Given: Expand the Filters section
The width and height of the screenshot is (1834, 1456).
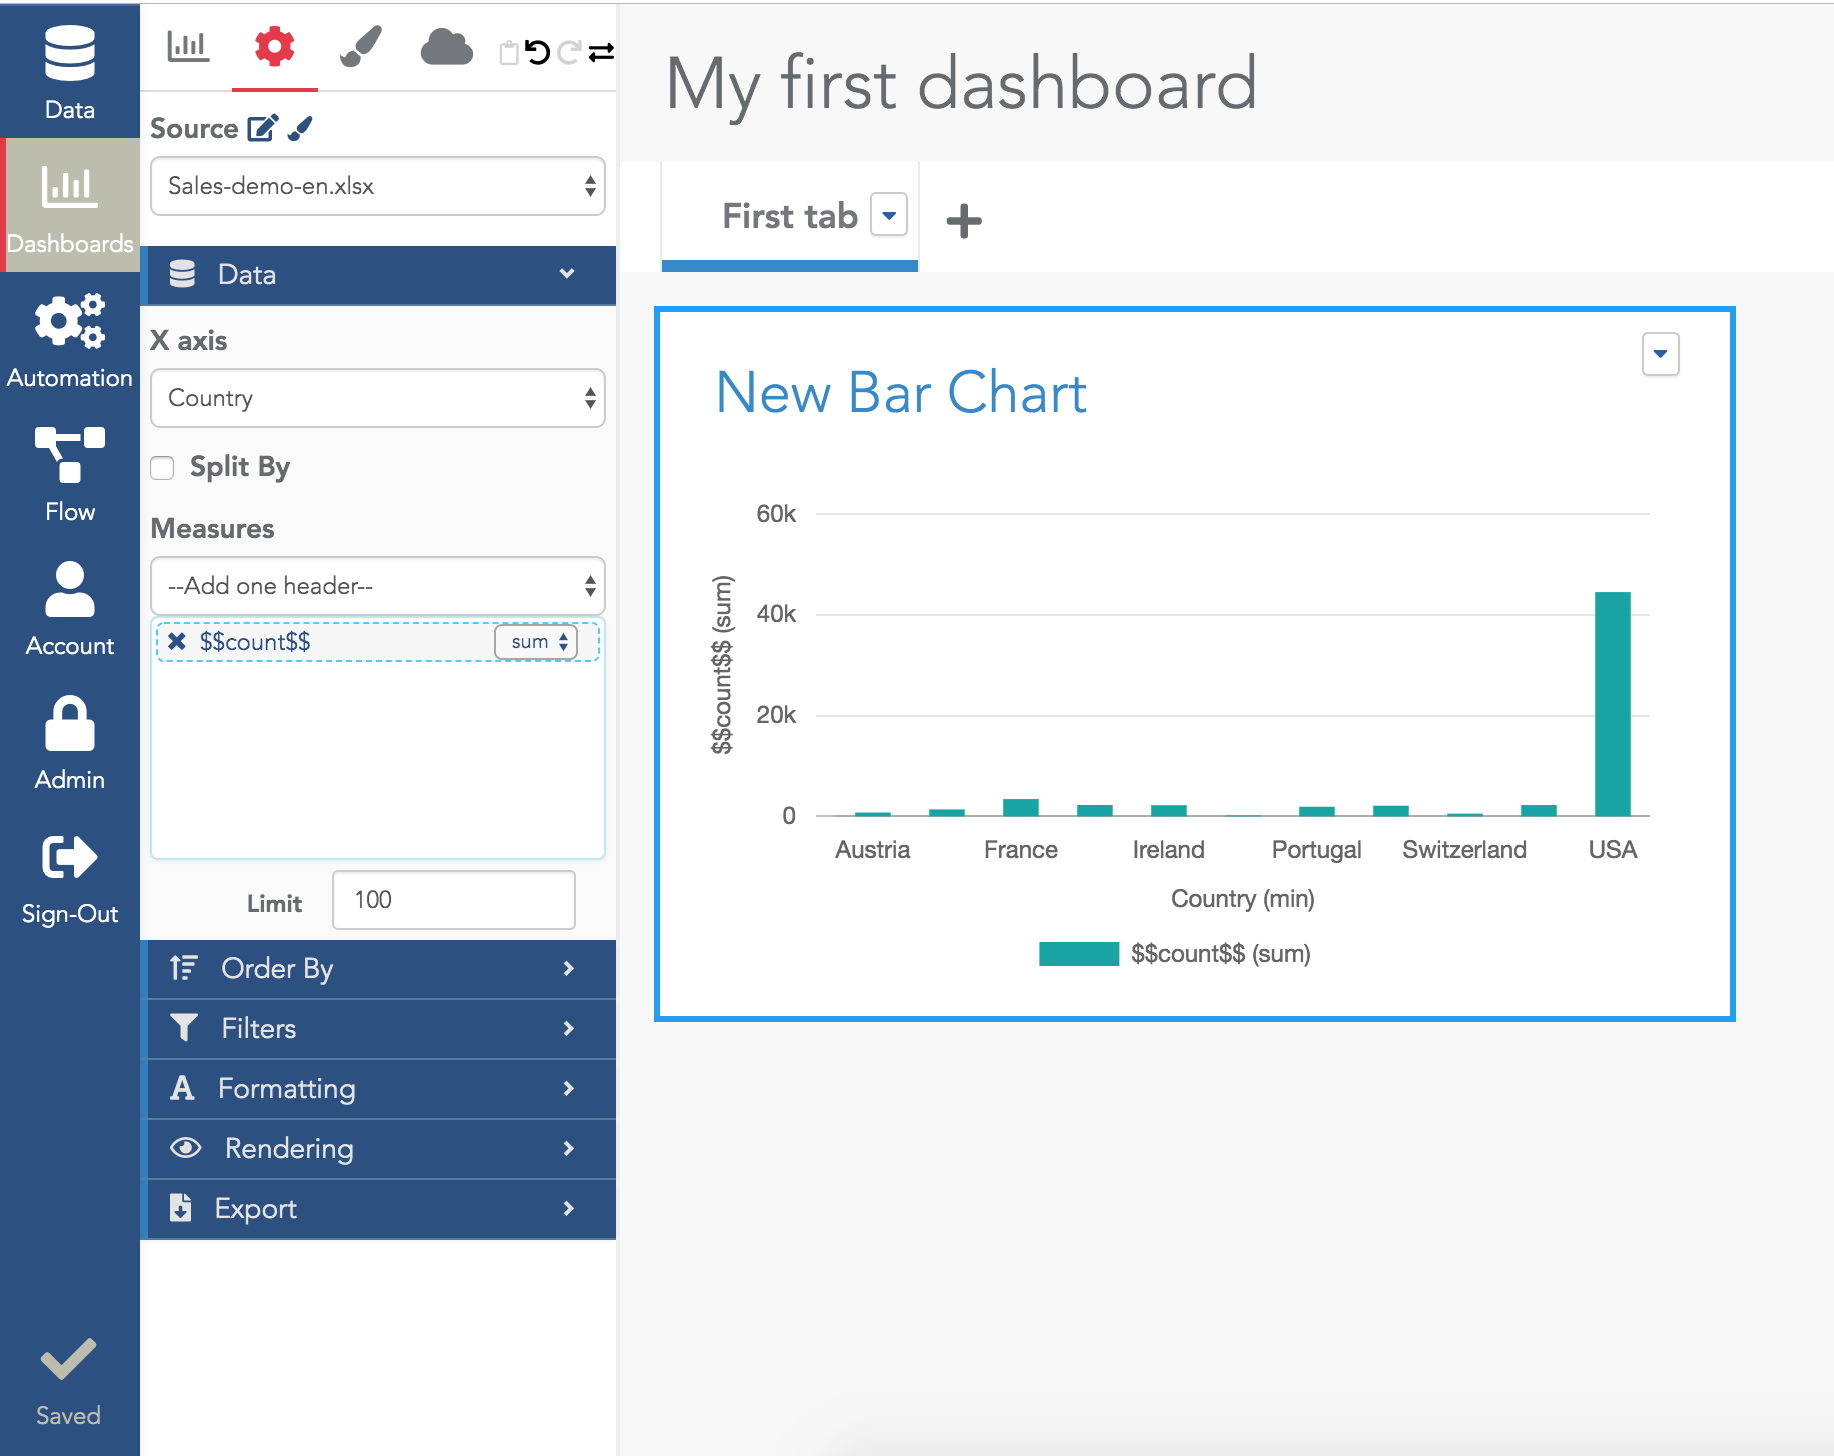Looking at the screenshot, I should [380, 1028].
